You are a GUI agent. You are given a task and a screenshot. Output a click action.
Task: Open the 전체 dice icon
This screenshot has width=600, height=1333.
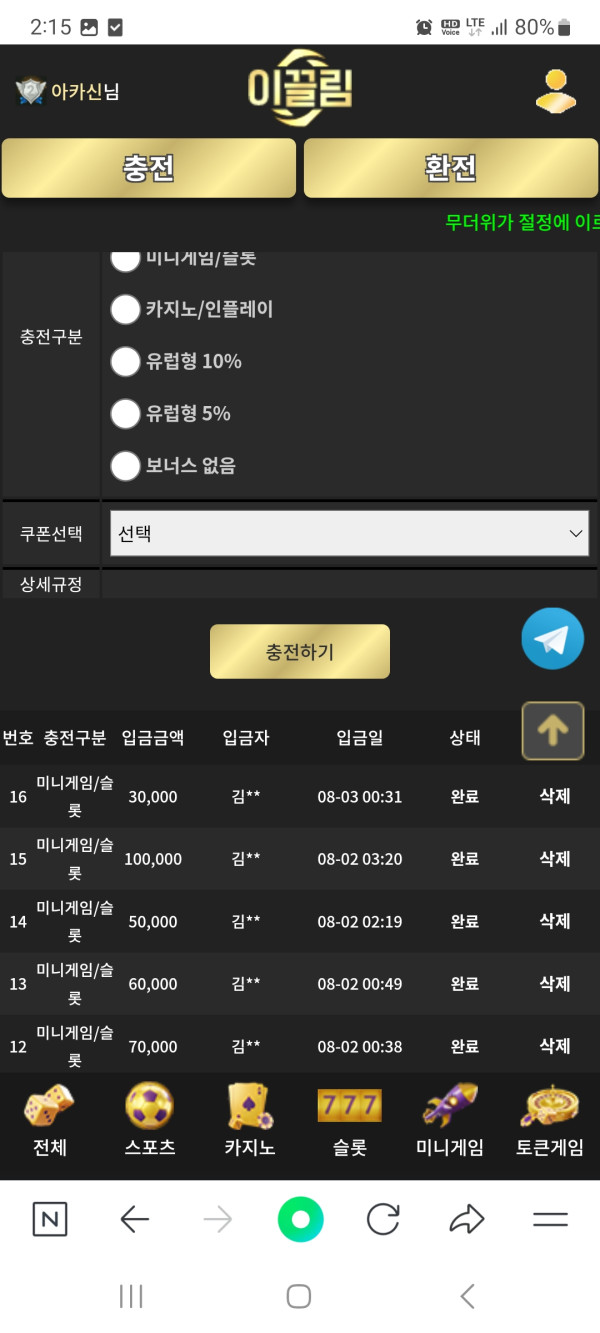(x=49, y=1106)
